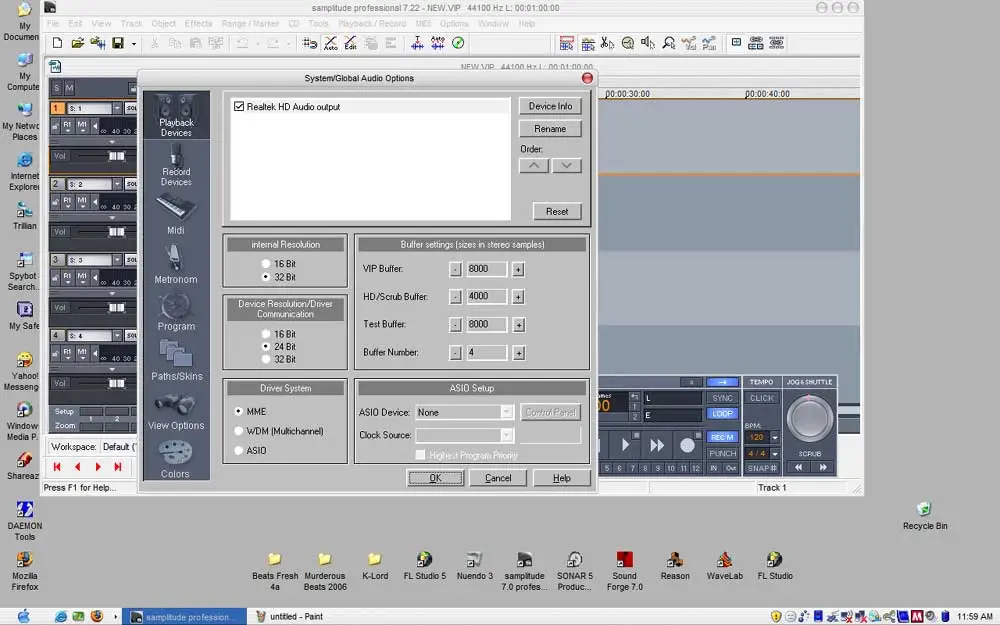Click the Cancel button
1000x625 pixels.
pos(498,478)
